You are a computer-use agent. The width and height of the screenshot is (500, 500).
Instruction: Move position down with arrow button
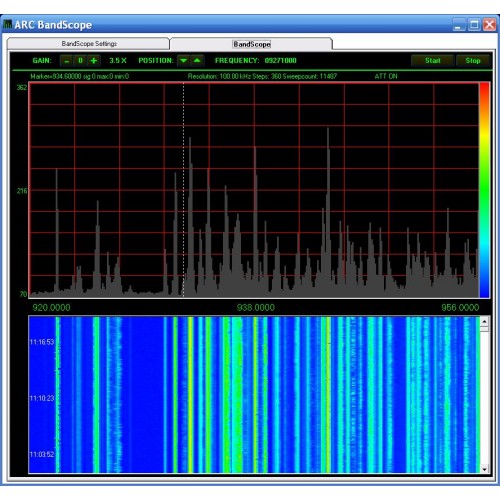pos(183,61)
